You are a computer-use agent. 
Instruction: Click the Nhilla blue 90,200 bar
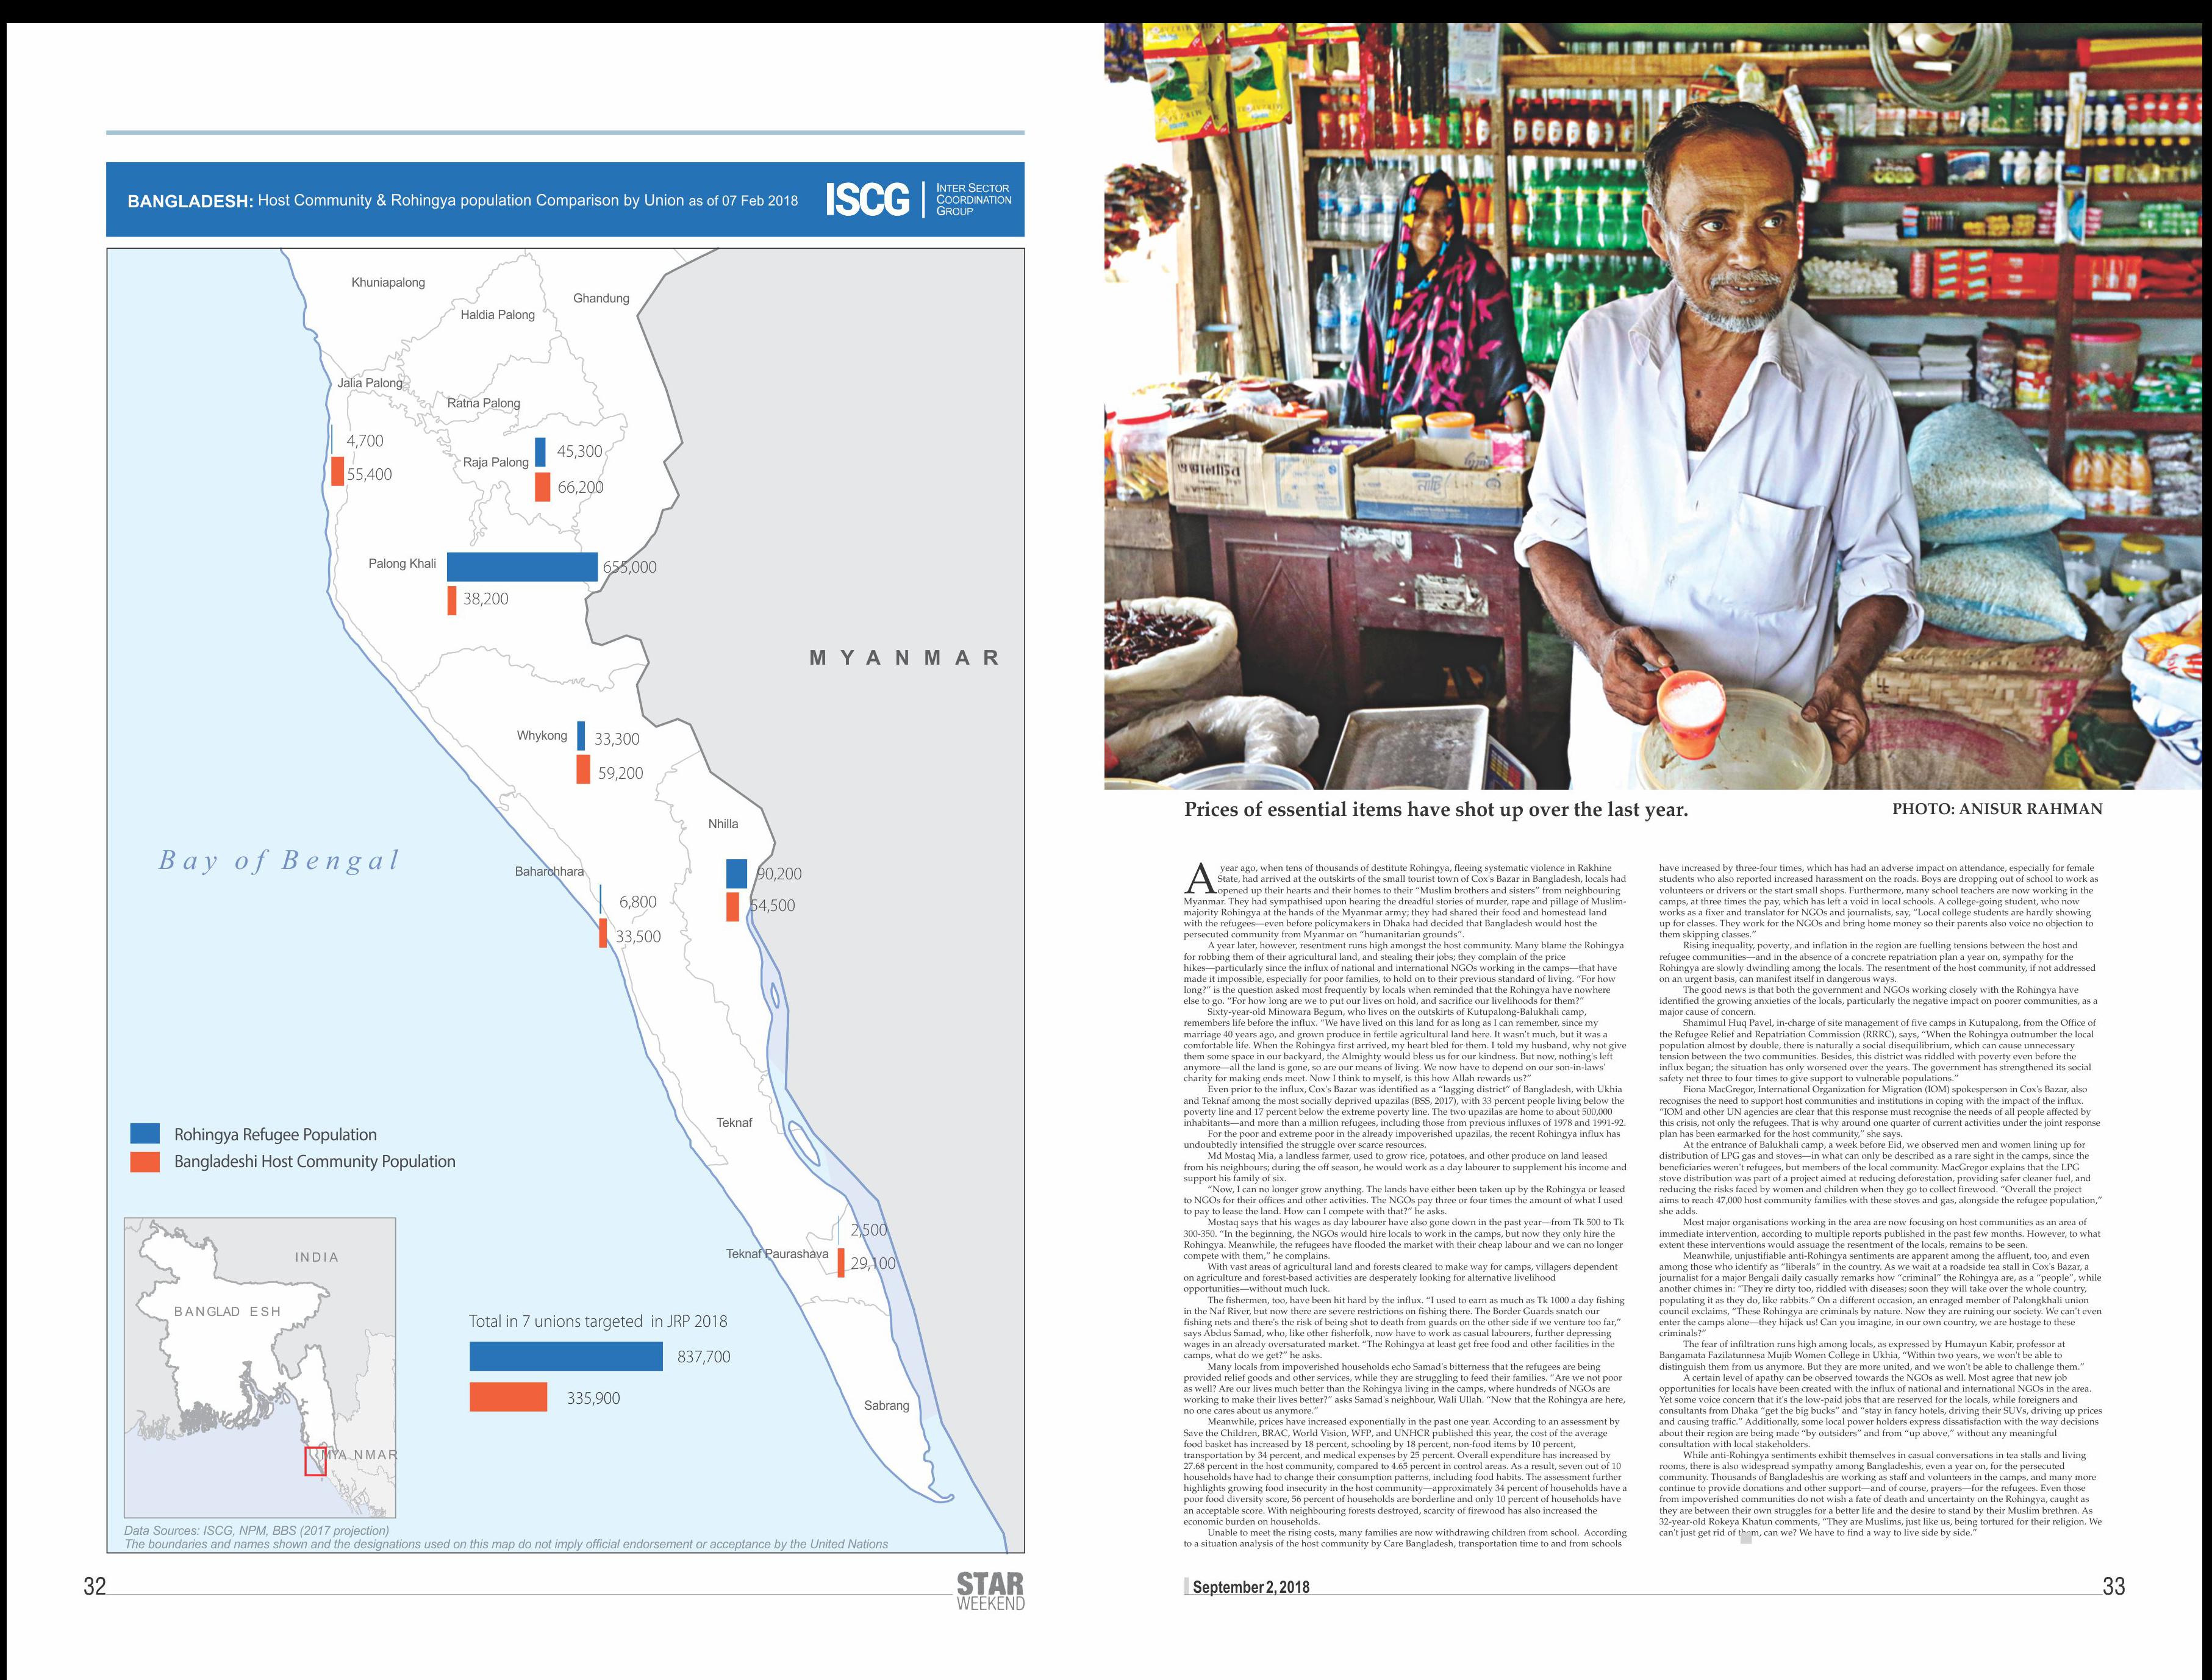click(x=736, y=873)
